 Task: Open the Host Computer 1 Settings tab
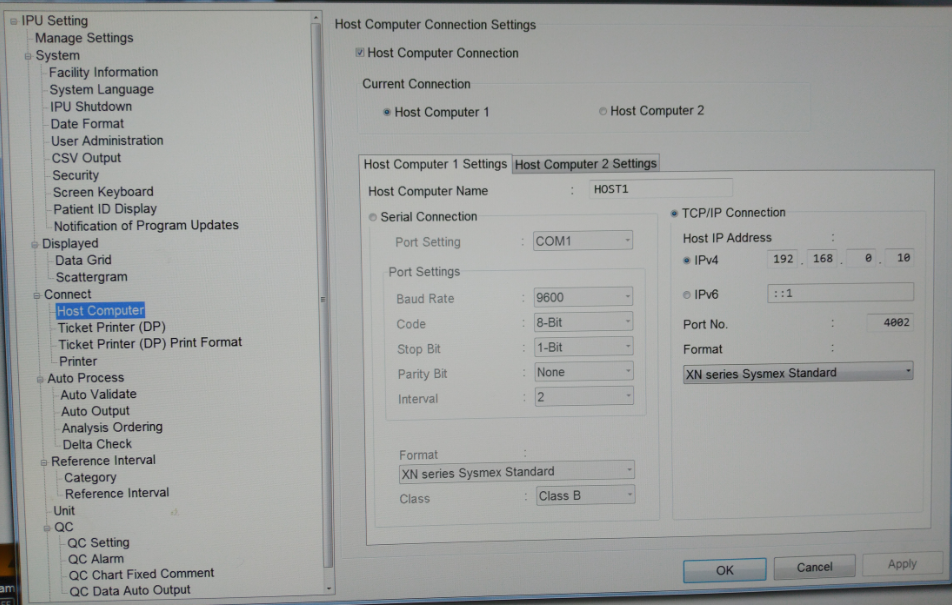435,164
